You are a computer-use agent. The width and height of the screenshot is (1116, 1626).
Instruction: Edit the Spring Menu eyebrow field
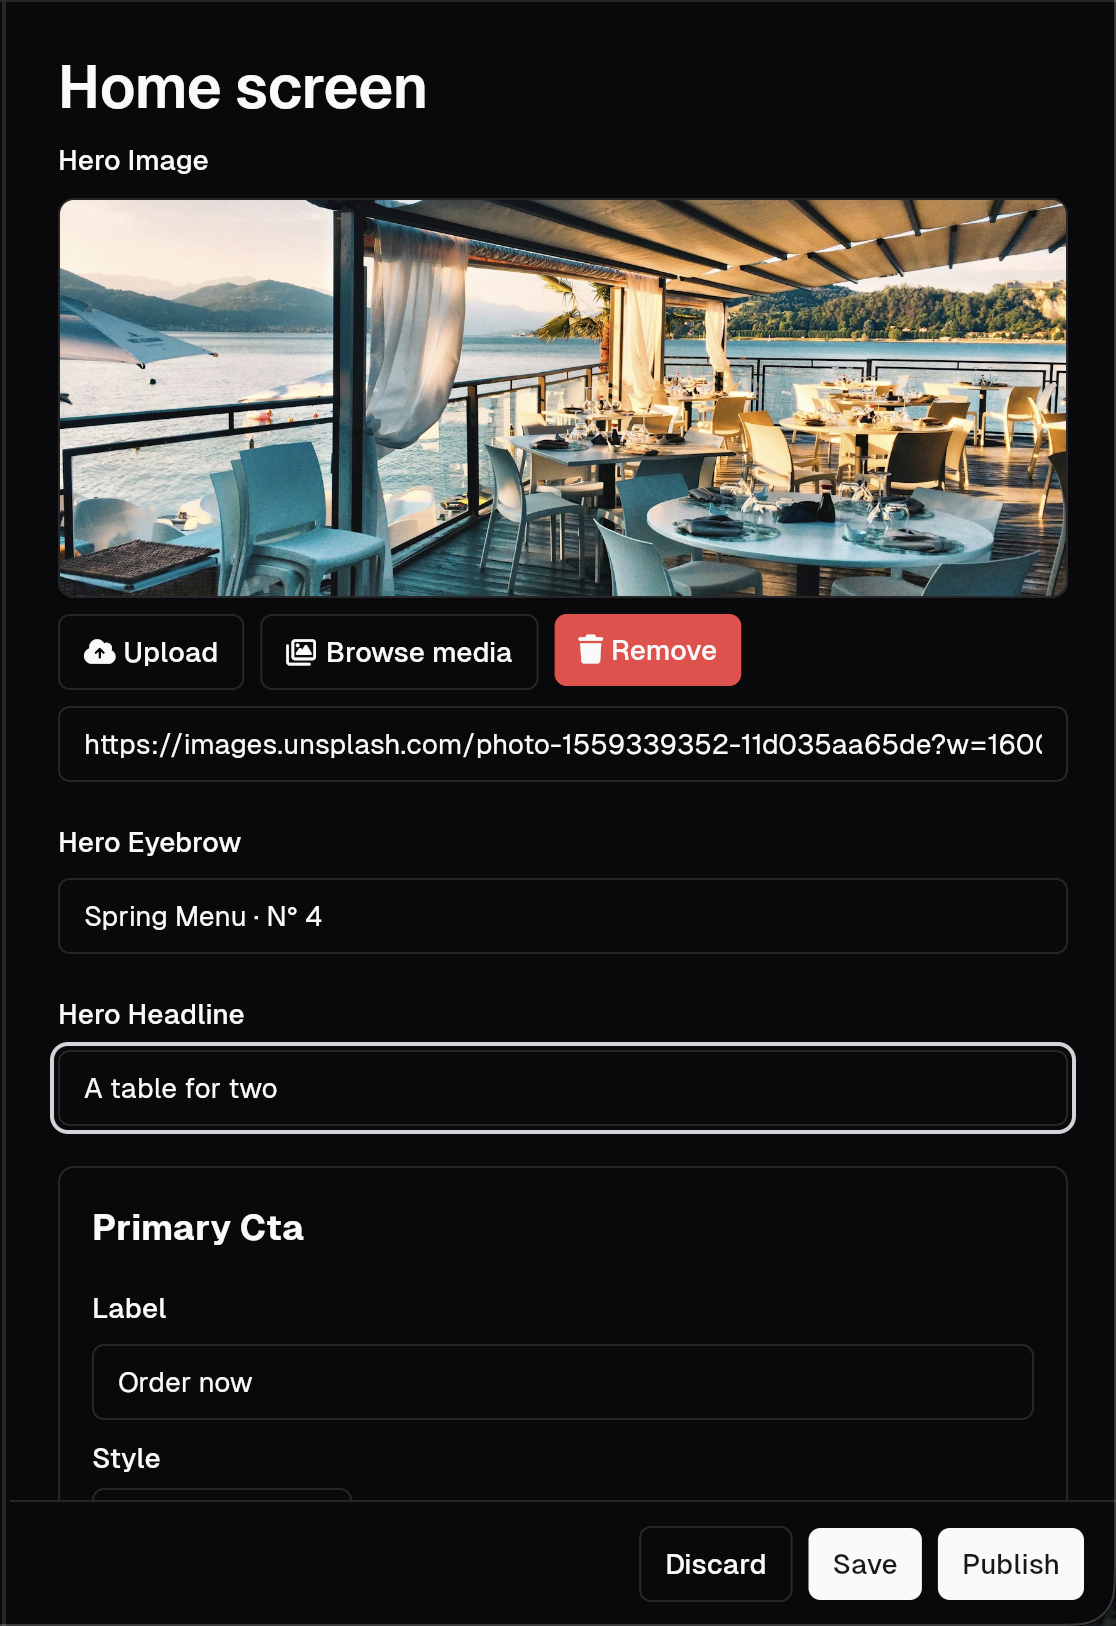pyautogui.click(x=563, y=916)
